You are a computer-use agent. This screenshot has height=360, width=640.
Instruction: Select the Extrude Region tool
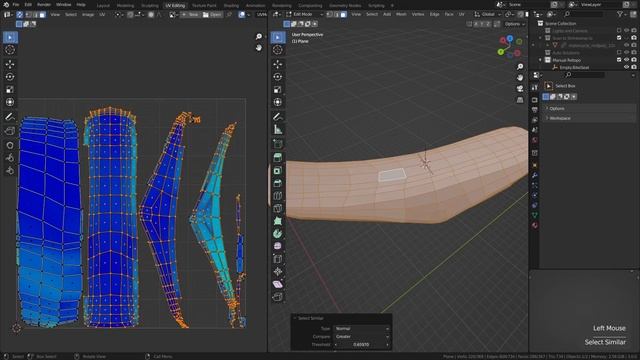click(278, 158)
